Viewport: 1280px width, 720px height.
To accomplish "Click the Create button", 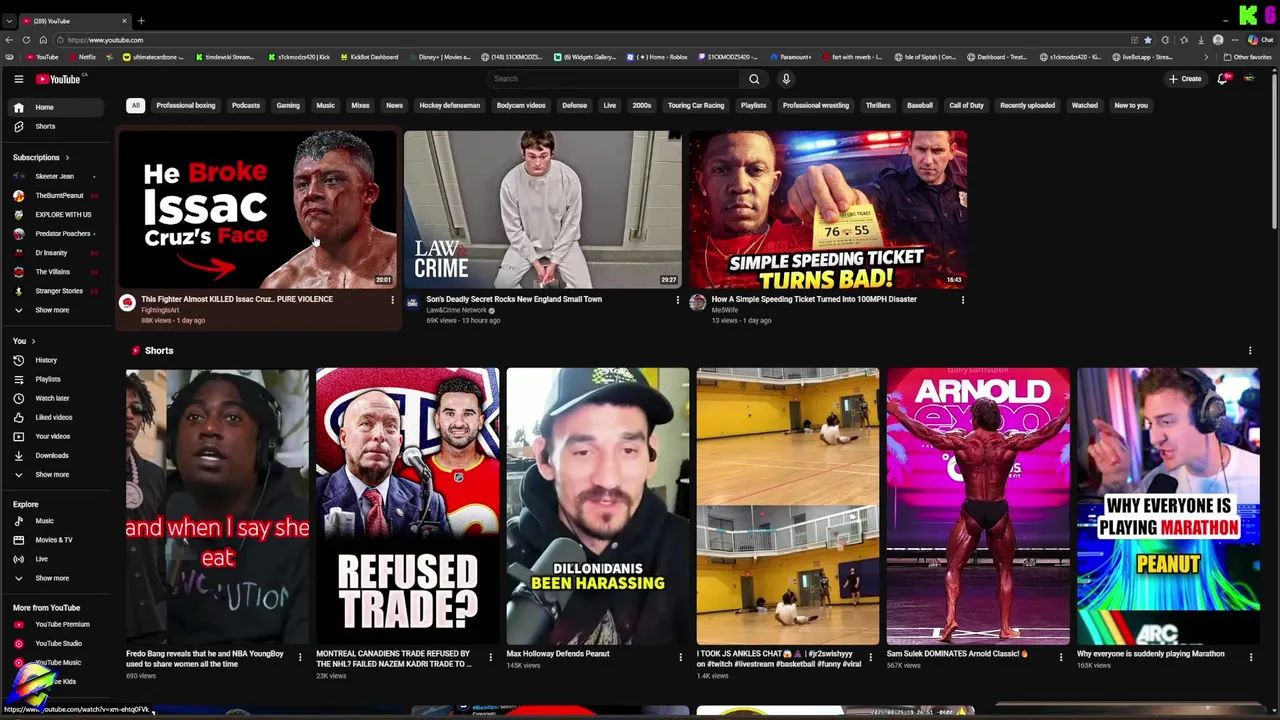I will pos(1185,79).
